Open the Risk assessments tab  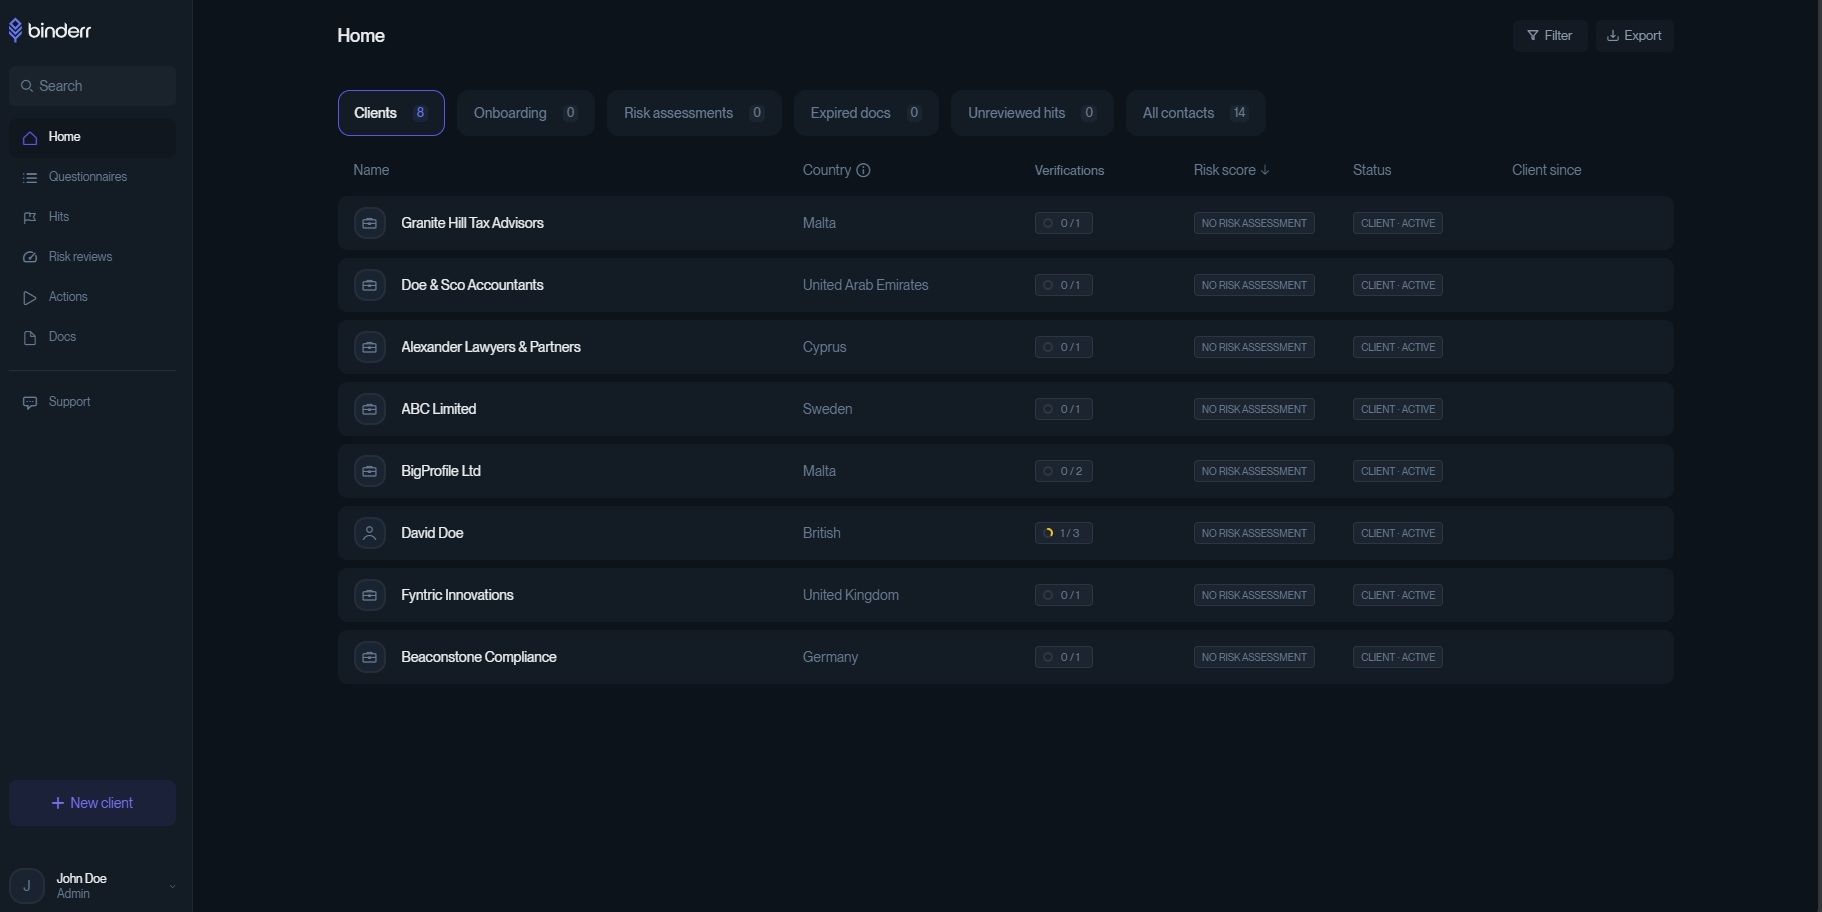[694, 113]
